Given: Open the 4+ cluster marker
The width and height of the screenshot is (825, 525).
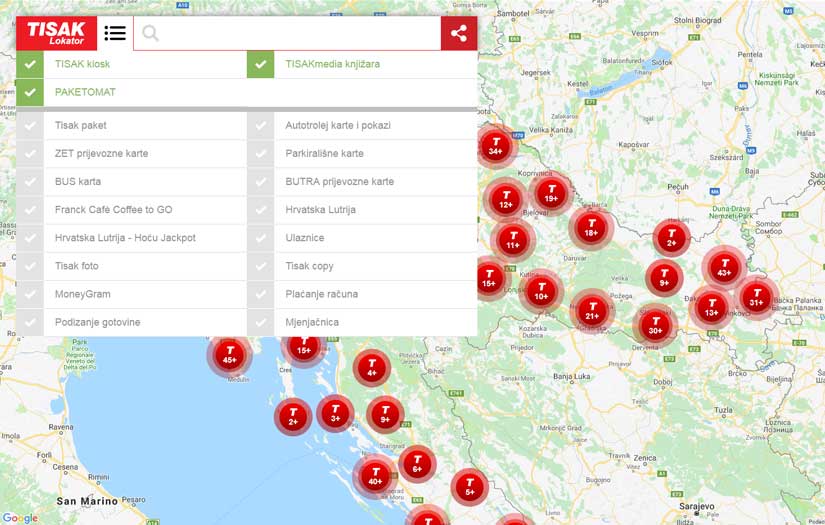Looking at the screenshot, I should click(x=372, y=368).
